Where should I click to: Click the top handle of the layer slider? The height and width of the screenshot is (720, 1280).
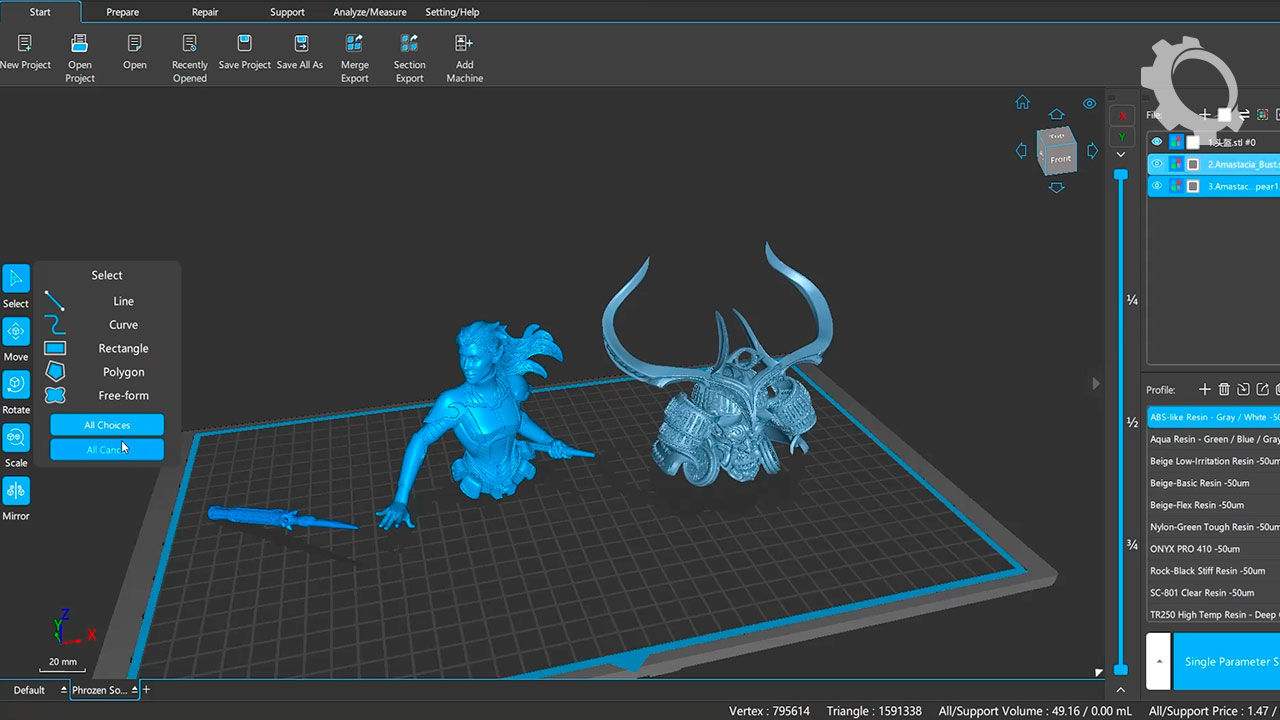[x=1121, y=175]
